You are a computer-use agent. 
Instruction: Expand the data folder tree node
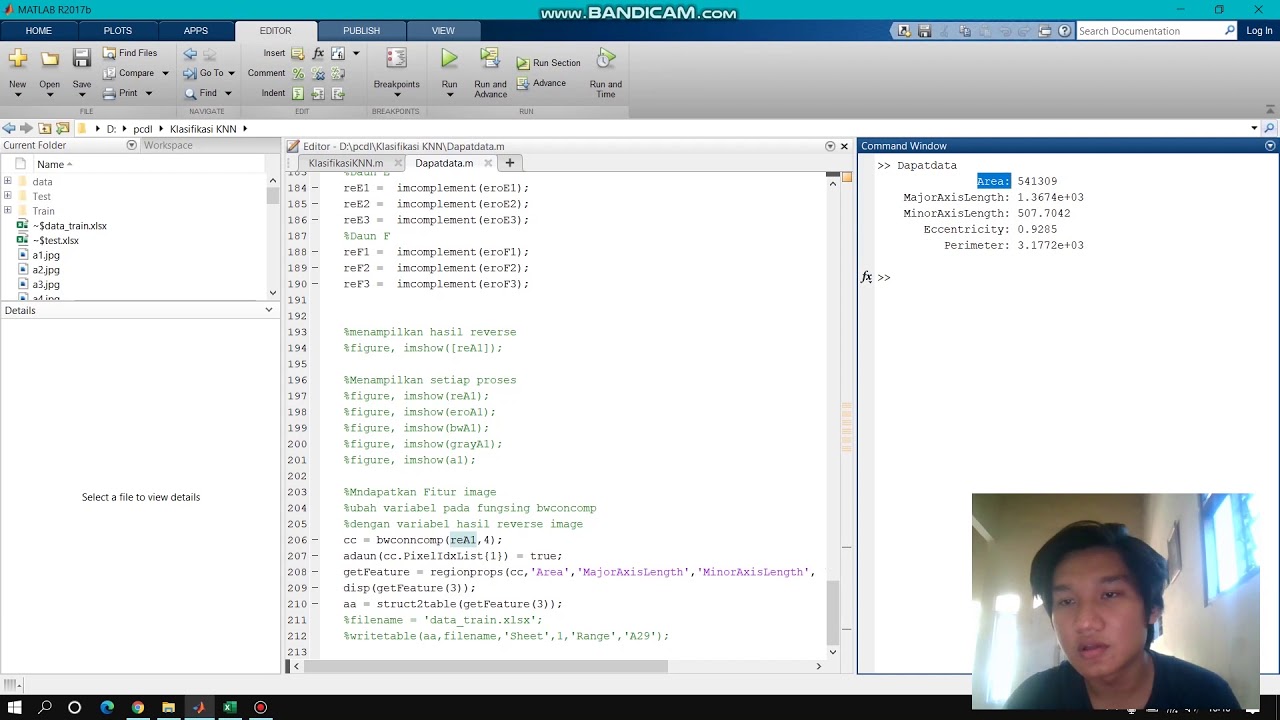[8, 181]
